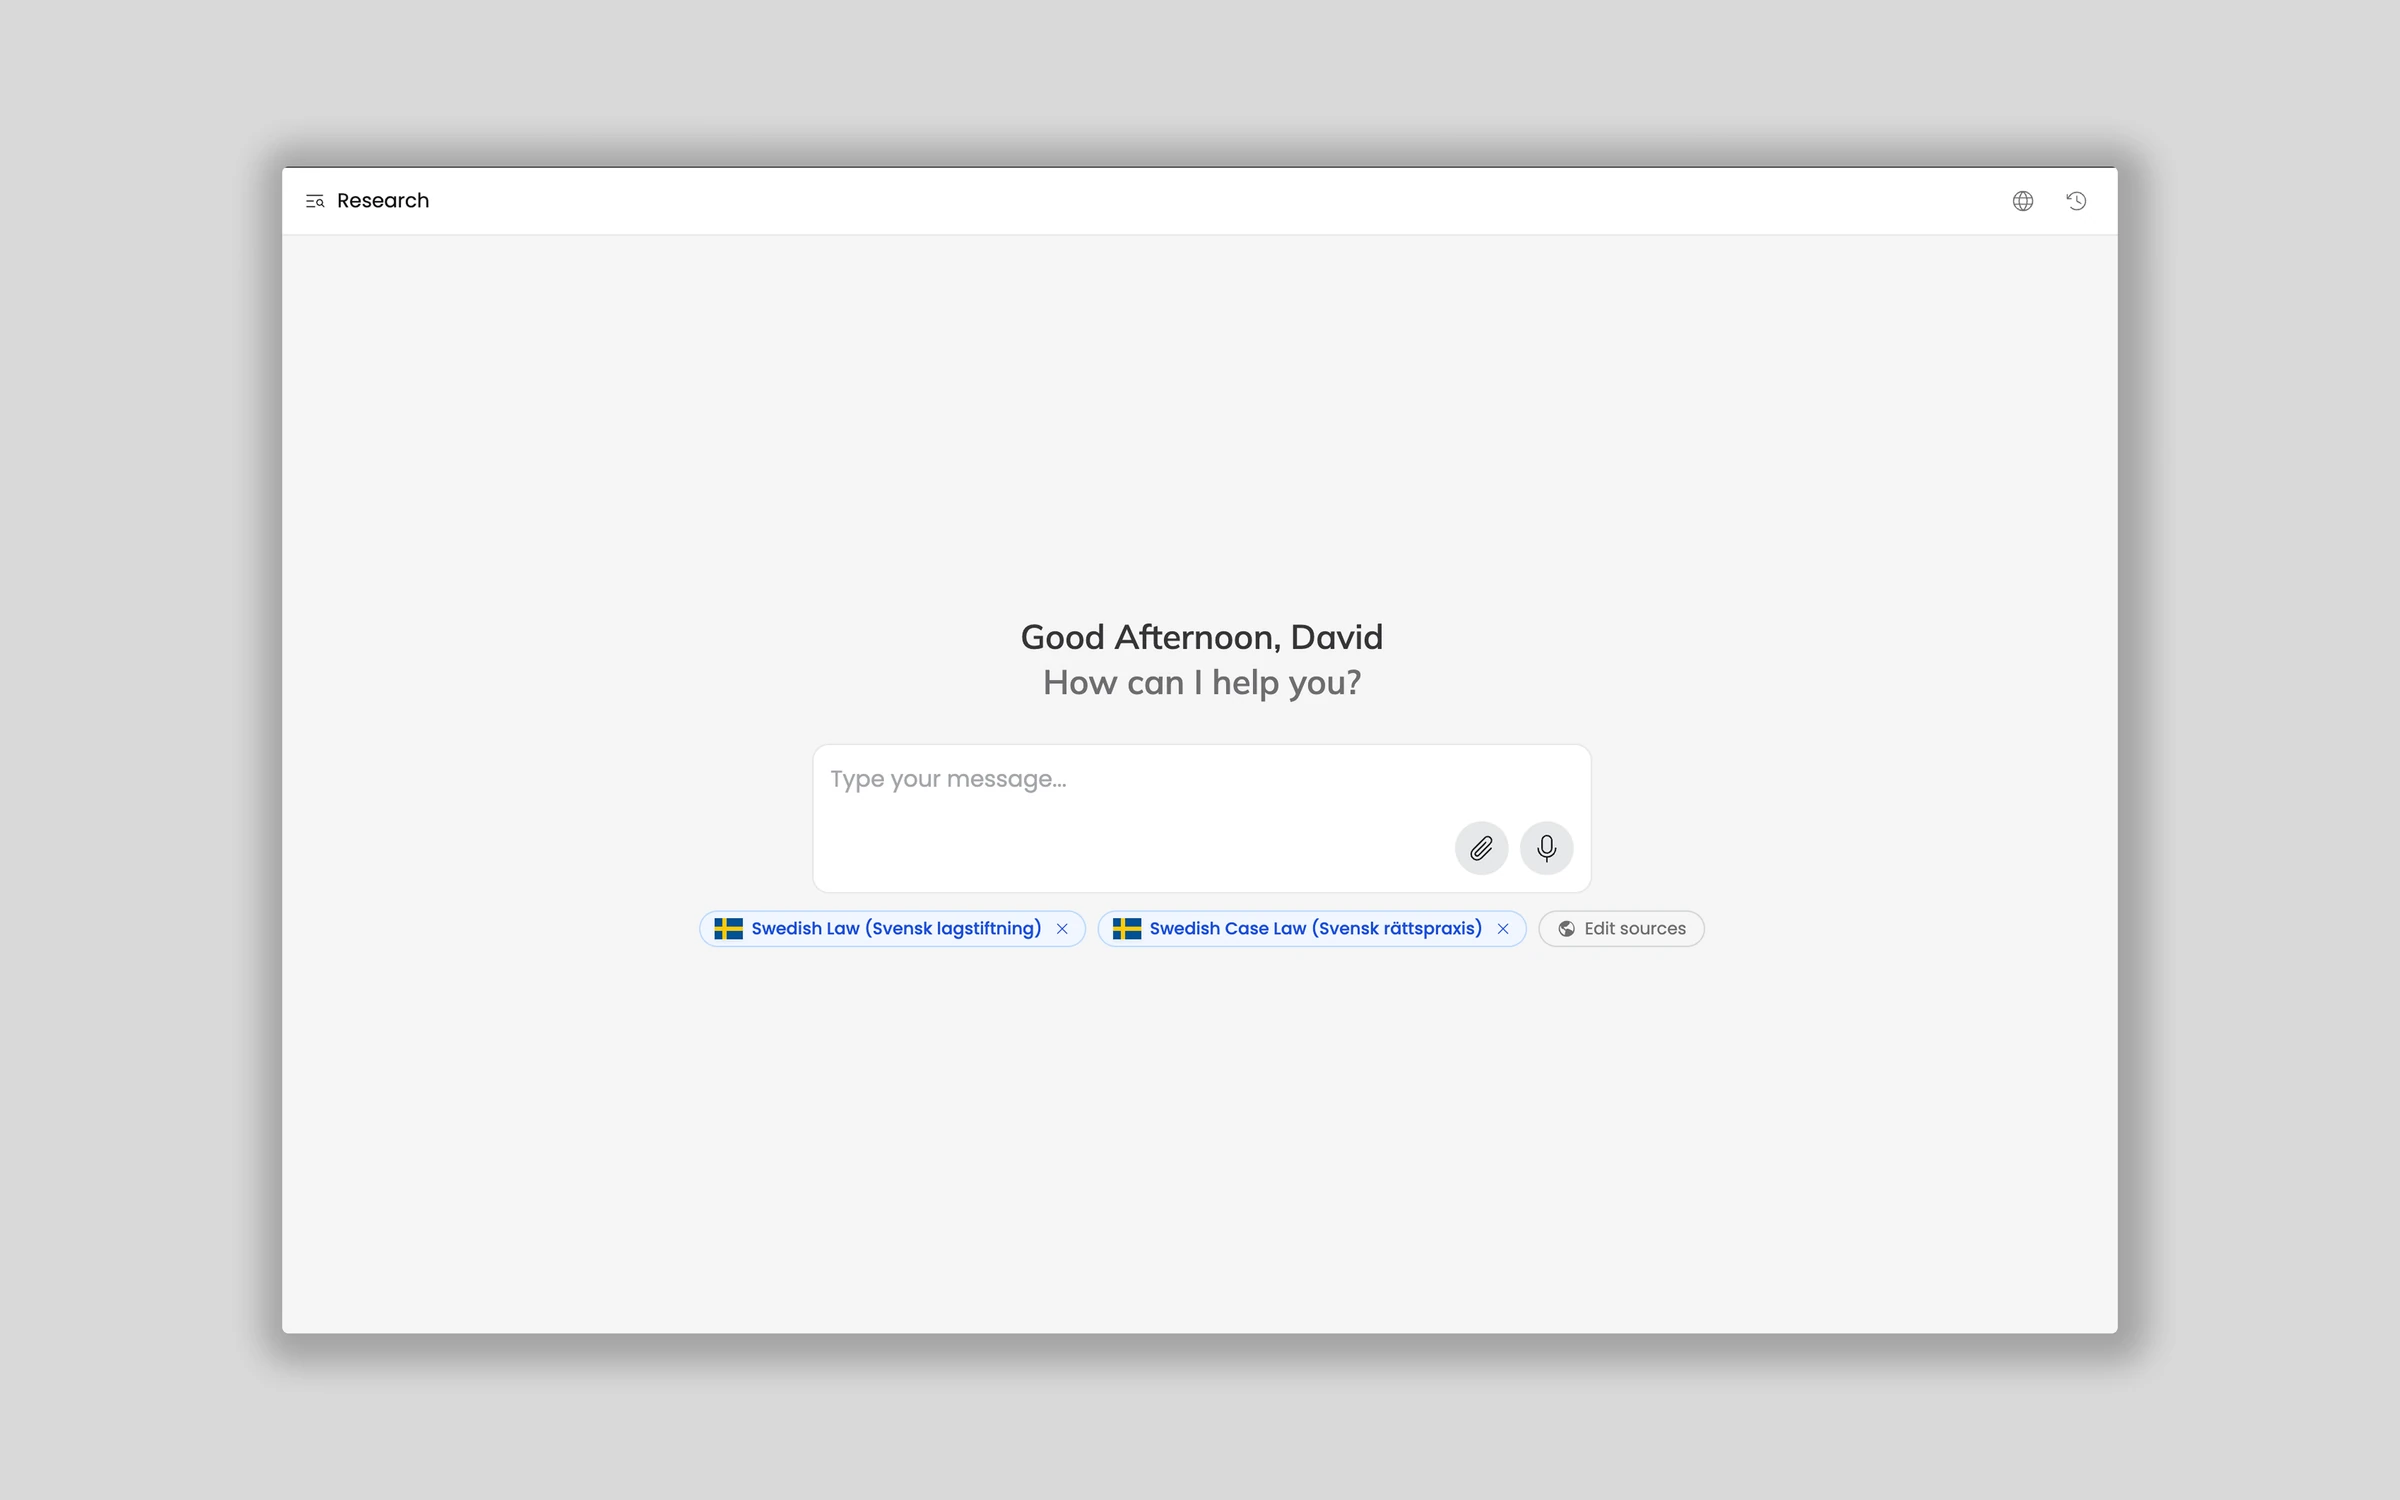Remove the Swedish Case Law (Svensk rättspraxis) source

1502,929
